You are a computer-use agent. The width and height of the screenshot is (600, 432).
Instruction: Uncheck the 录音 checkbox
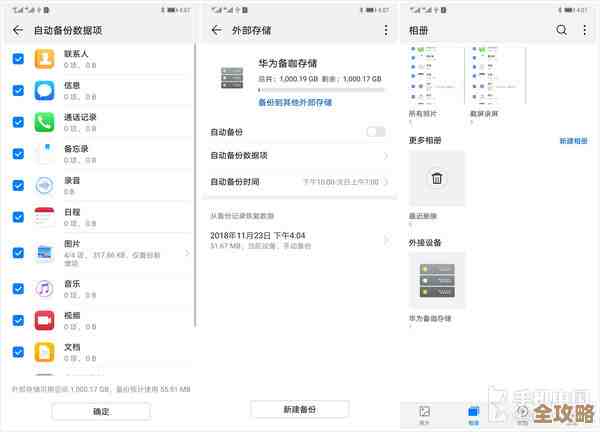[x=18, y=186]
